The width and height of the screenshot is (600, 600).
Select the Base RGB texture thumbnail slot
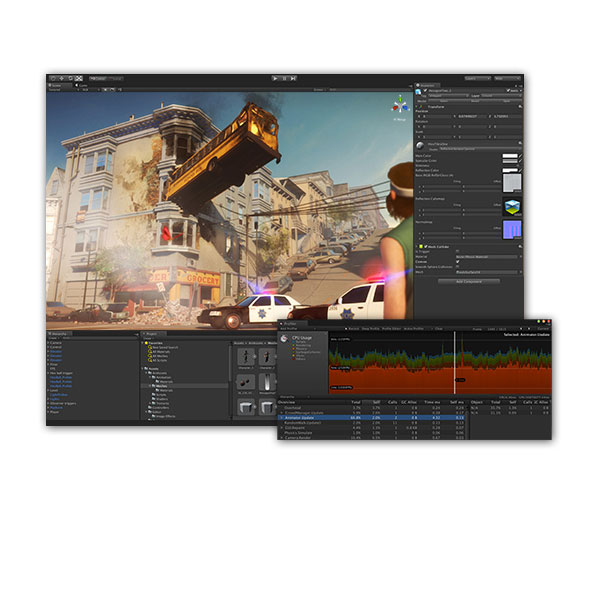tap(512, 183)
